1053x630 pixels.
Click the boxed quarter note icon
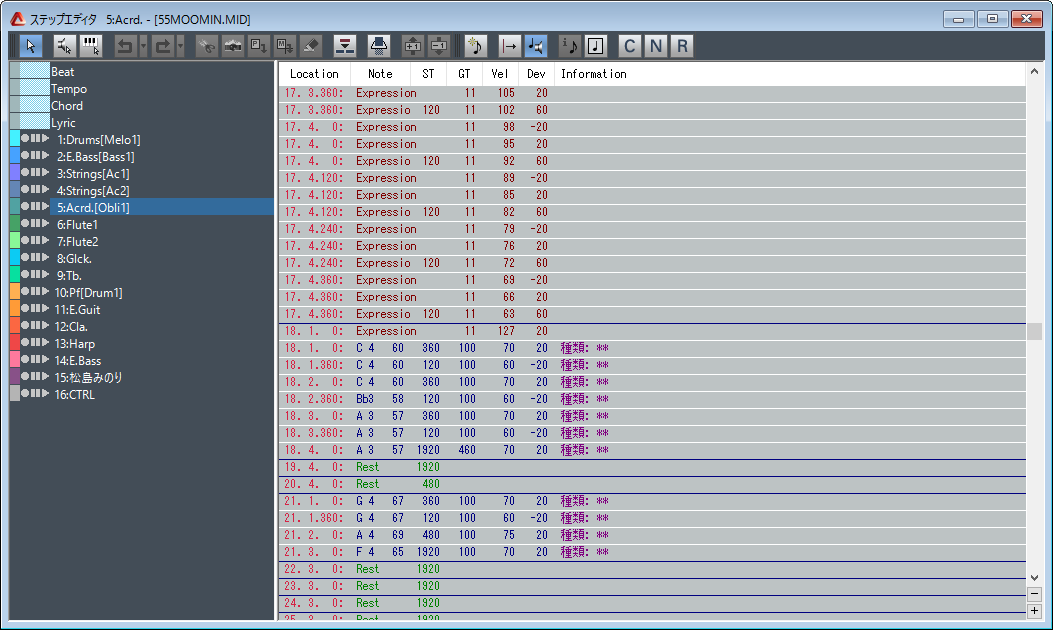coord(596,46)
